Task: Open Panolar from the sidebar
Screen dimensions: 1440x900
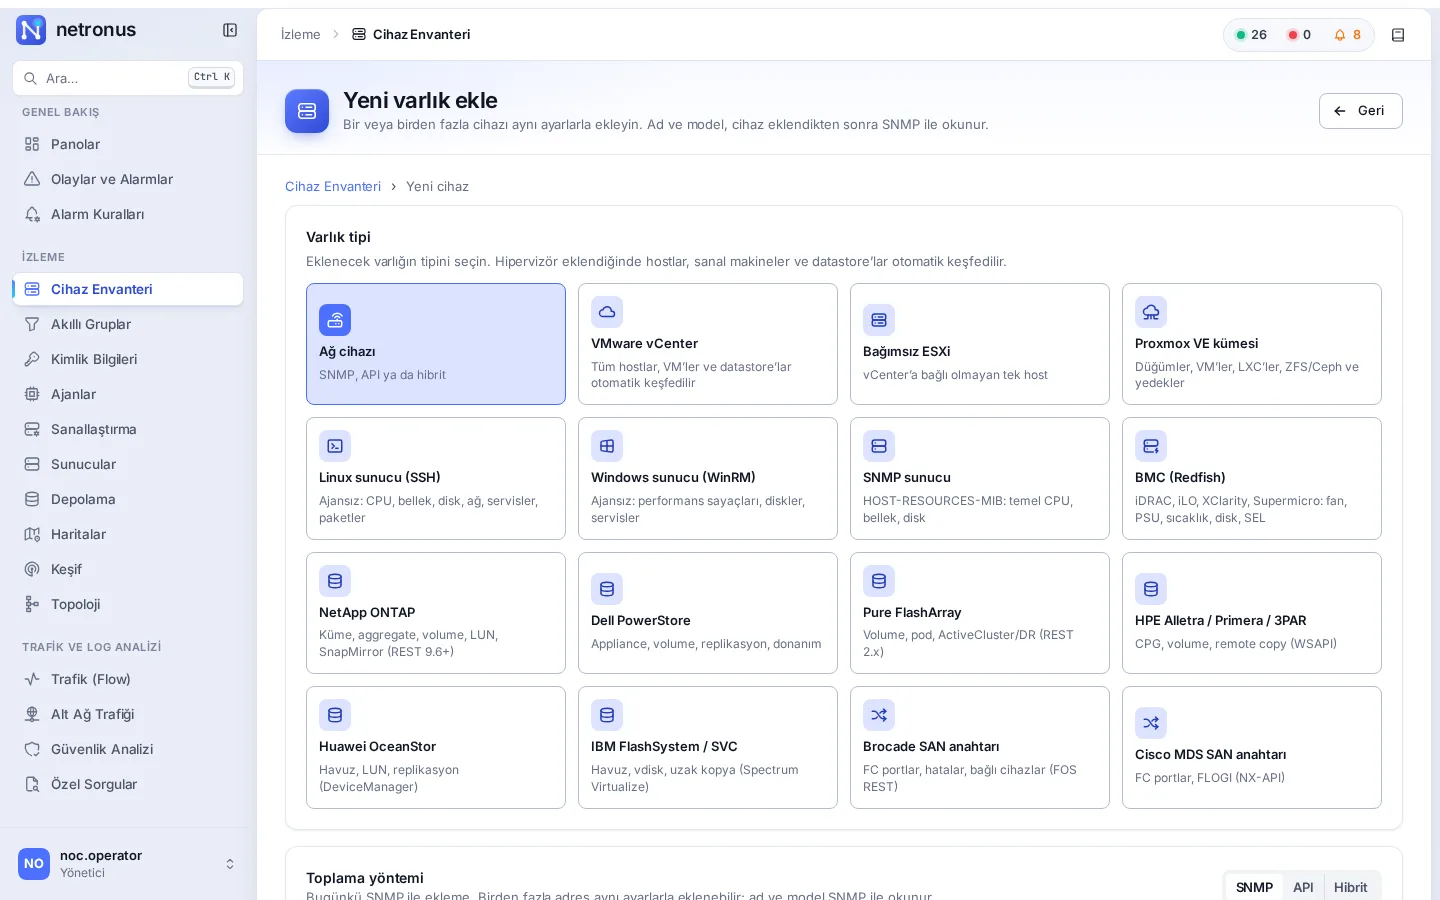Action: click(128, 144)
